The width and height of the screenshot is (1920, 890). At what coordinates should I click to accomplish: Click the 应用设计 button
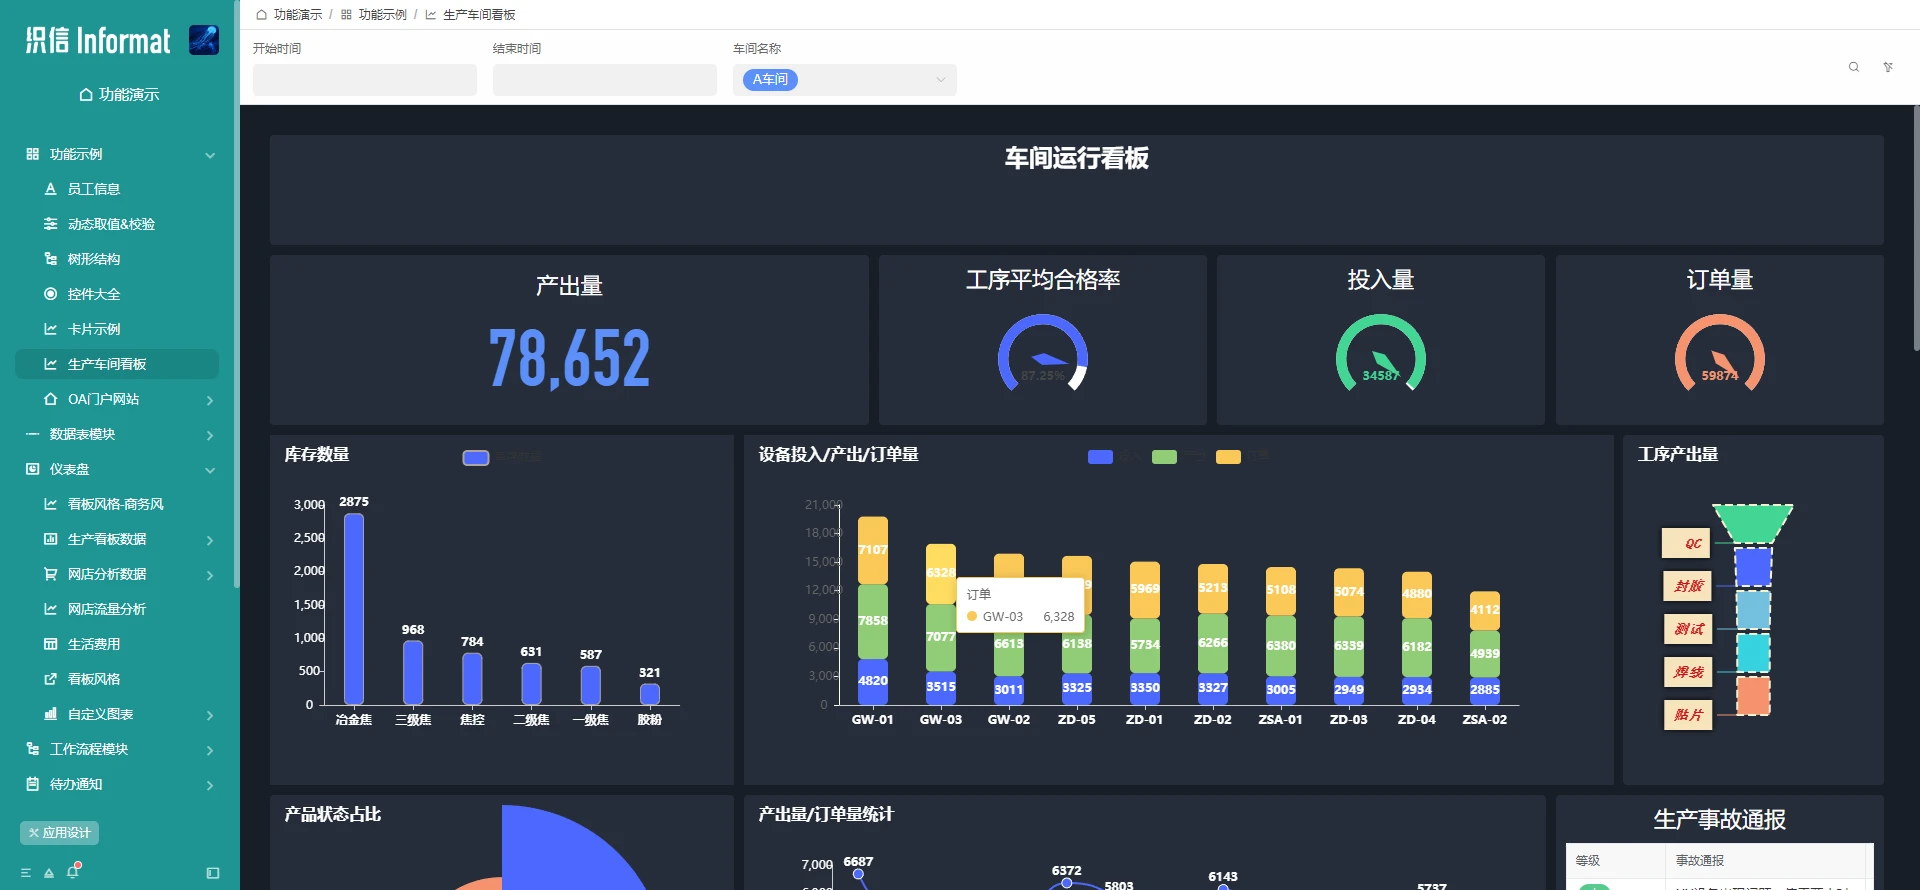59,832
